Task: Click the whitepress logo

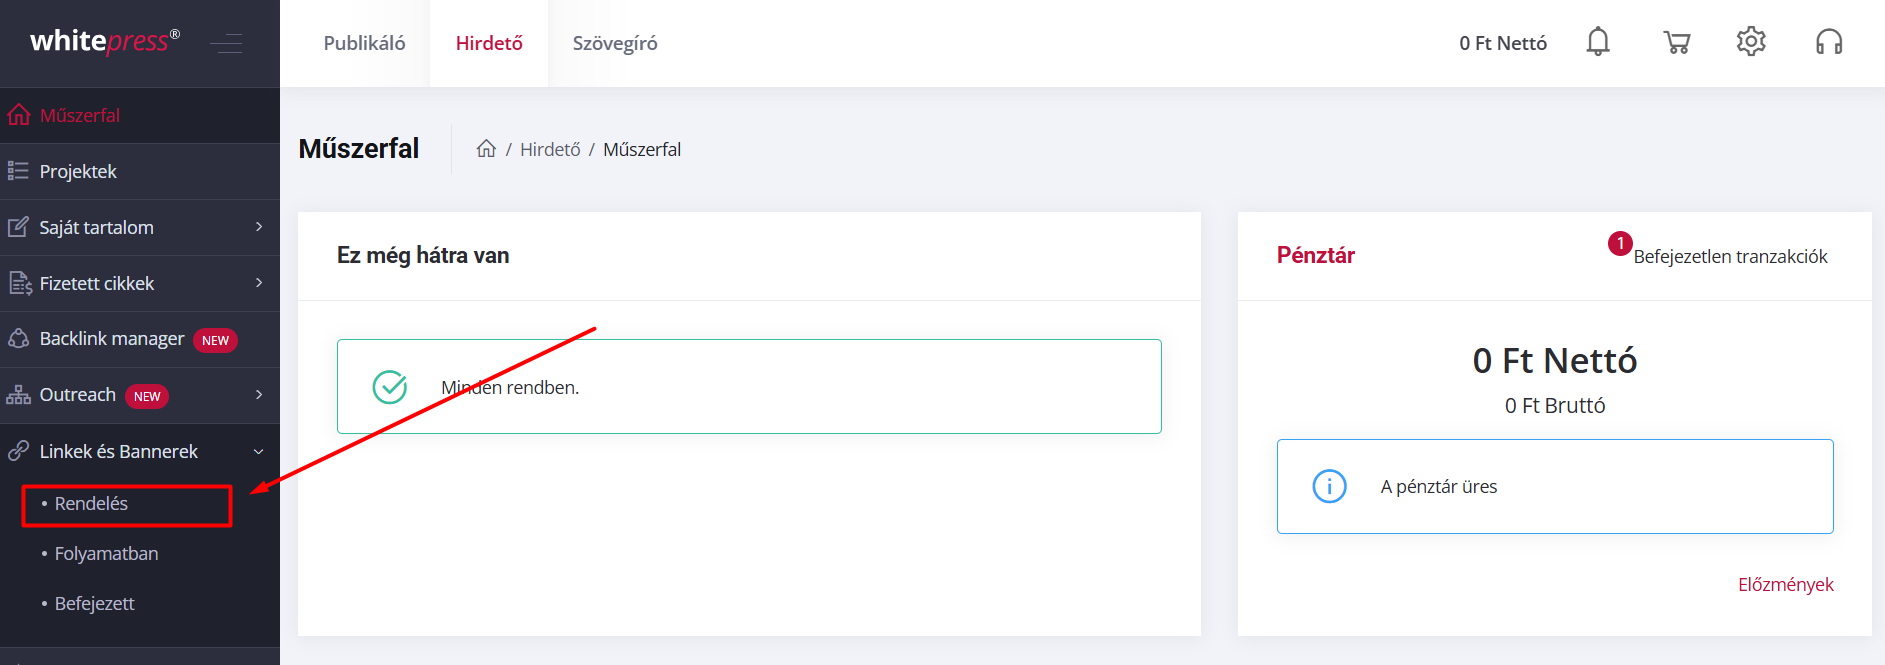Action: (x=105, y=41)
